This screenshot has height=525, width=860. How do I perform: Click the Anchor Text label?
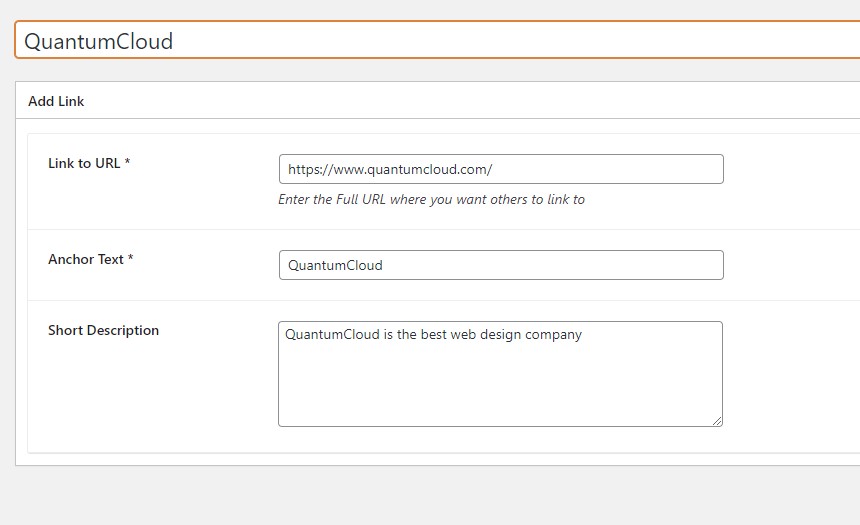point(86,259)
